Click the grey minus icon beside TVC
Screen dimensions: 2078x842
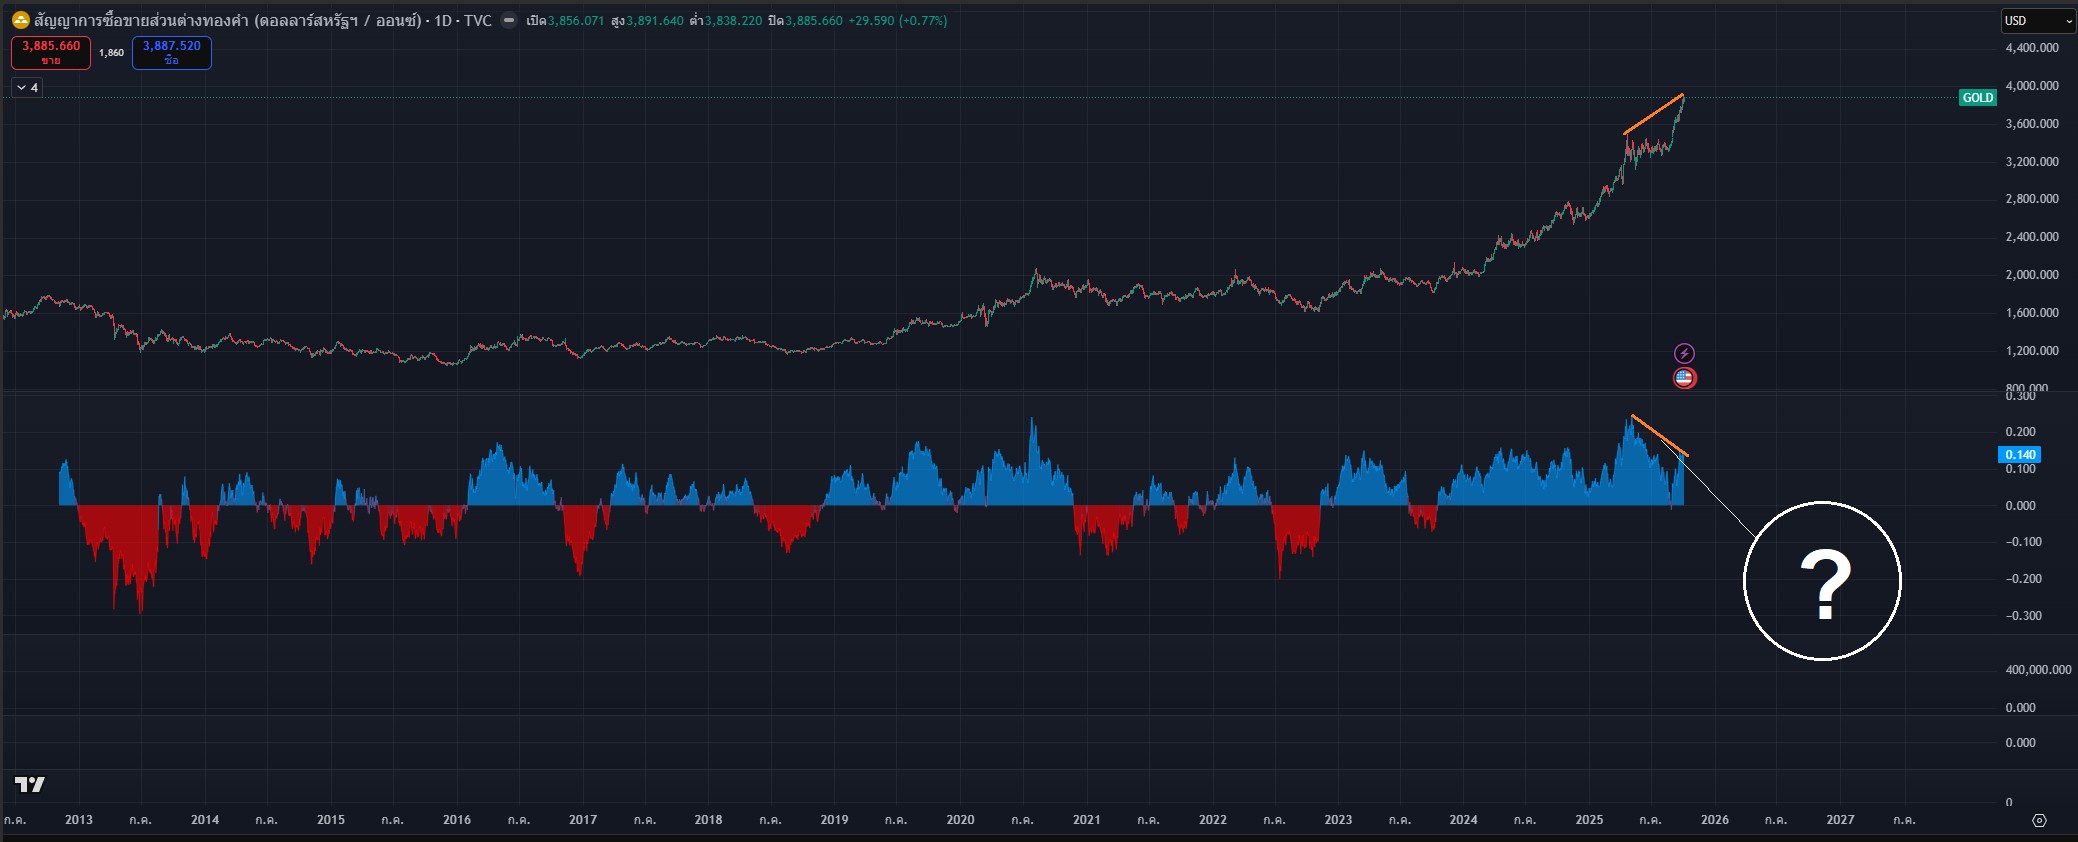[509, 20]
